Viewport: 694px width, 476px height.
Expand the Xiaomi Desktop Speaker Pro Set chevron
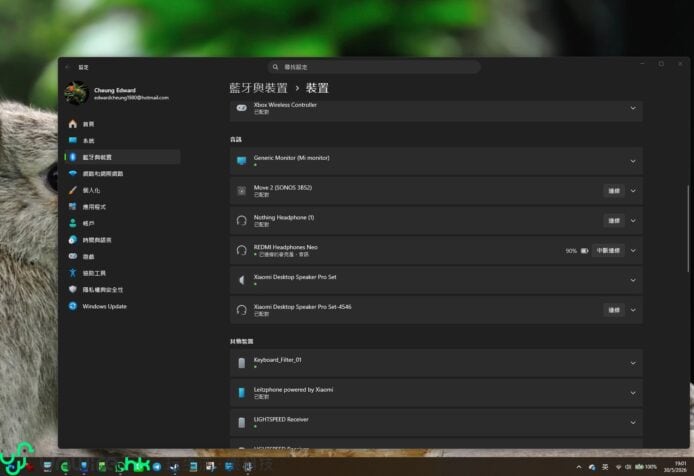(633, 280)
